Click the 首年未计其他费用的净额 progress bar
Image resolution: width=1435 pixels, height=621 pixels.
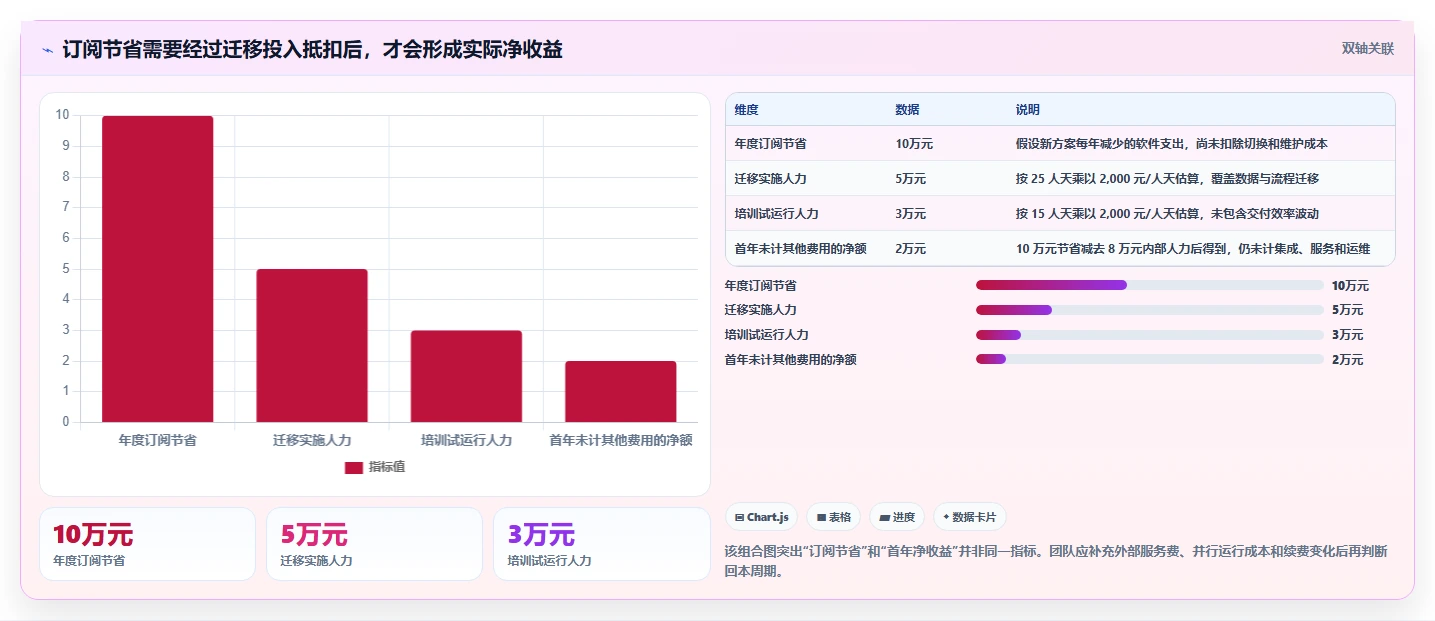[1150, 359]
